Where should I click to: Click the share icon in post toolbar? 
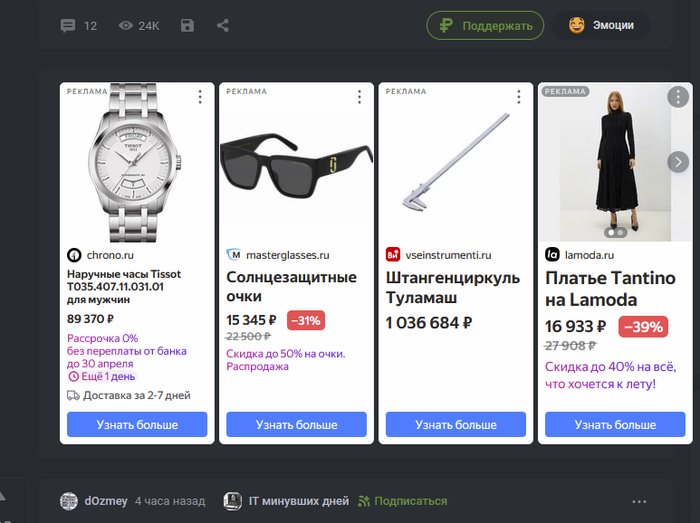pyautogui.click(x=223, y=26)
